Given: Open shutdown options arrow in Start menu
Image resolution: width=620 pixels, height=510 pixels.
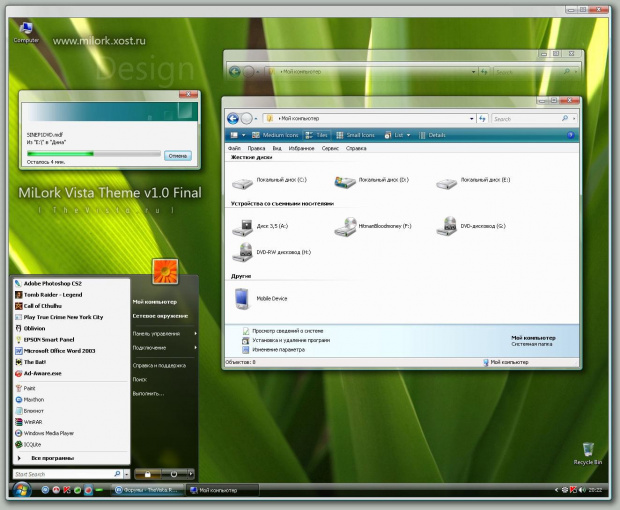Looking at the screenshot, I should (191, 473).
